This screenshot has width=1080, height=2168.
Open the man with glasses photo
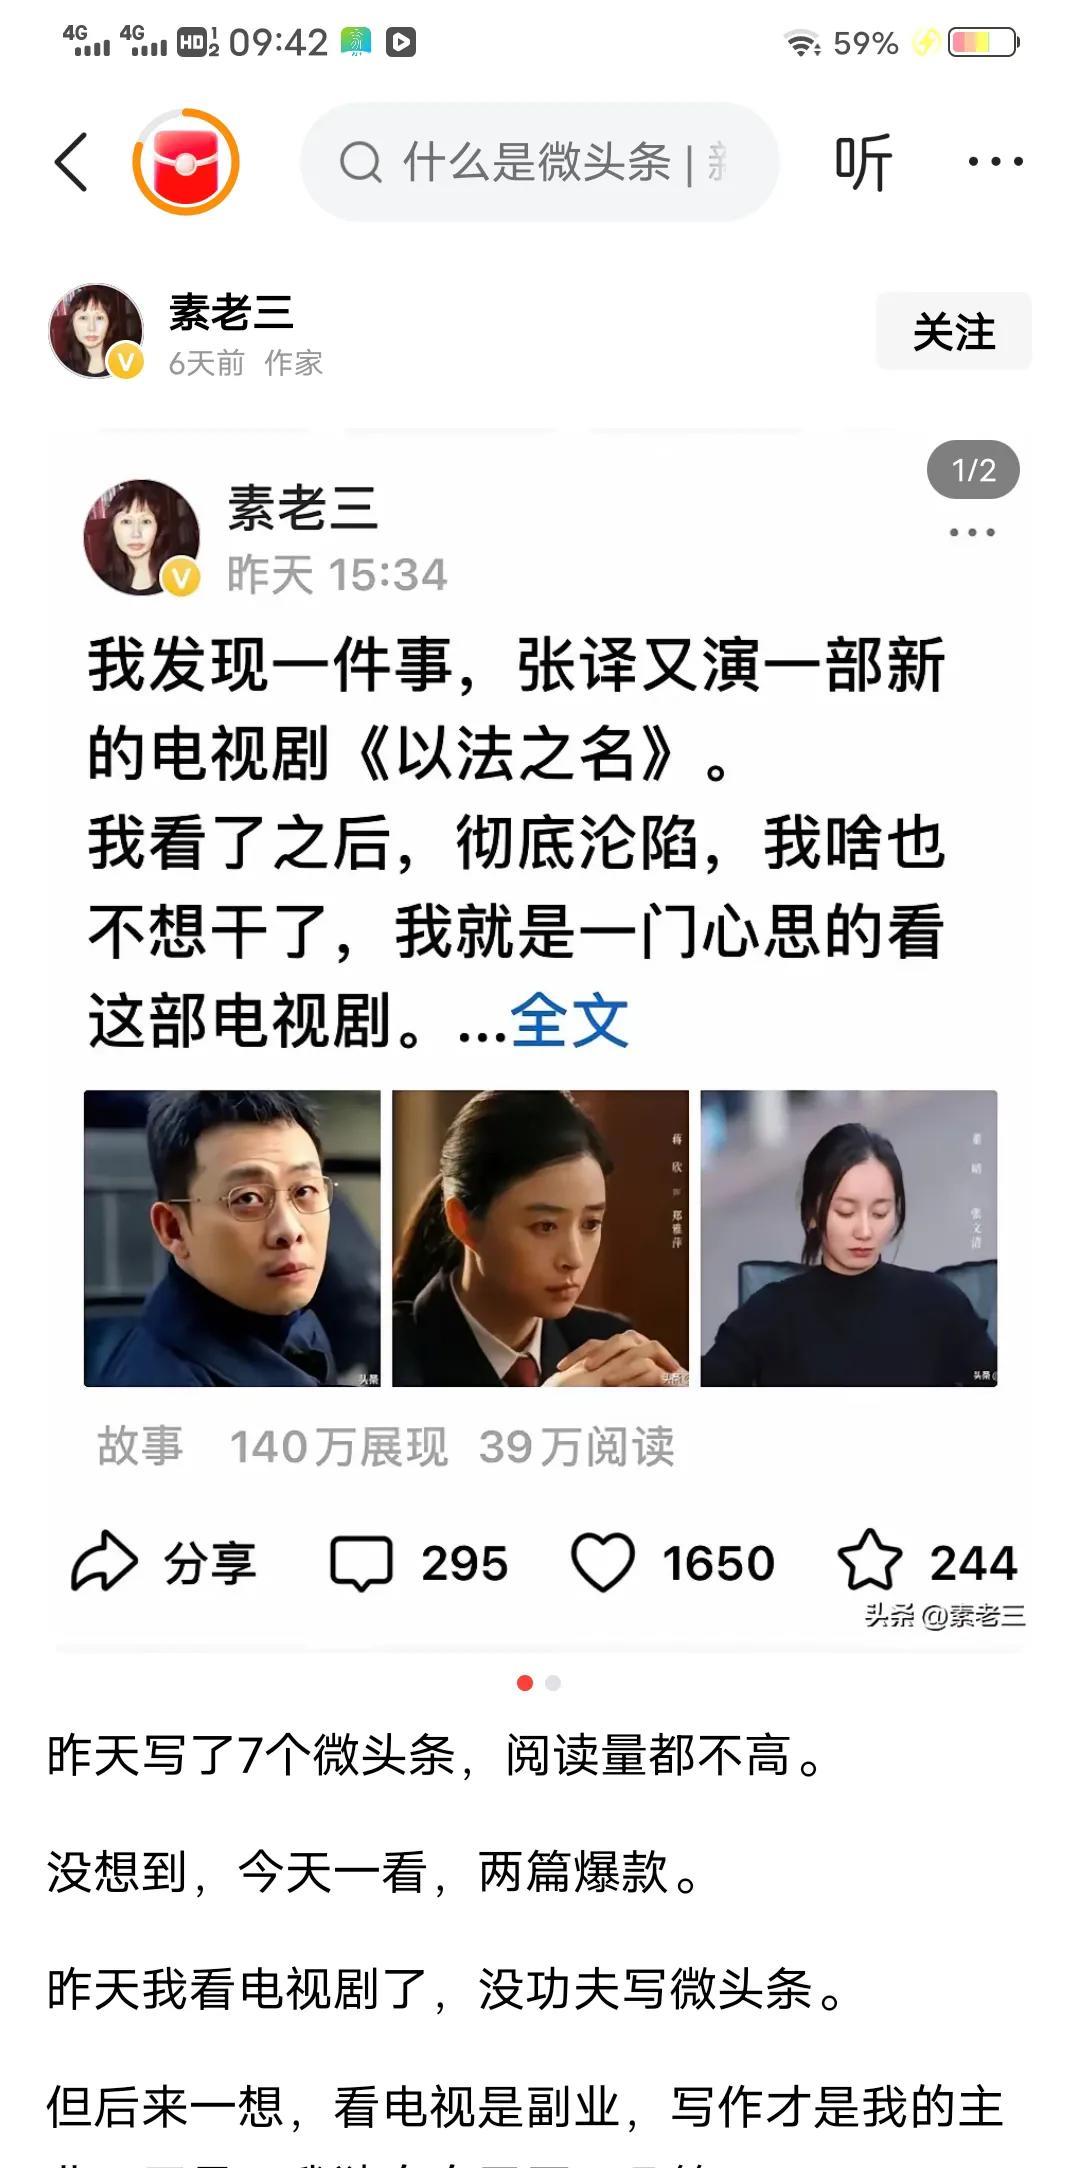pyautogui.click(x=232, y=1238)
